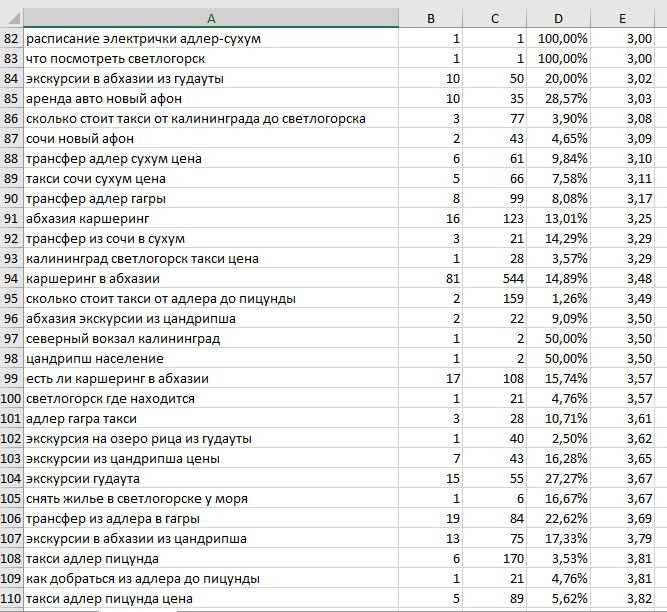Select value 3,62 in column E
The image size is (667, 612).
[622, 438]
